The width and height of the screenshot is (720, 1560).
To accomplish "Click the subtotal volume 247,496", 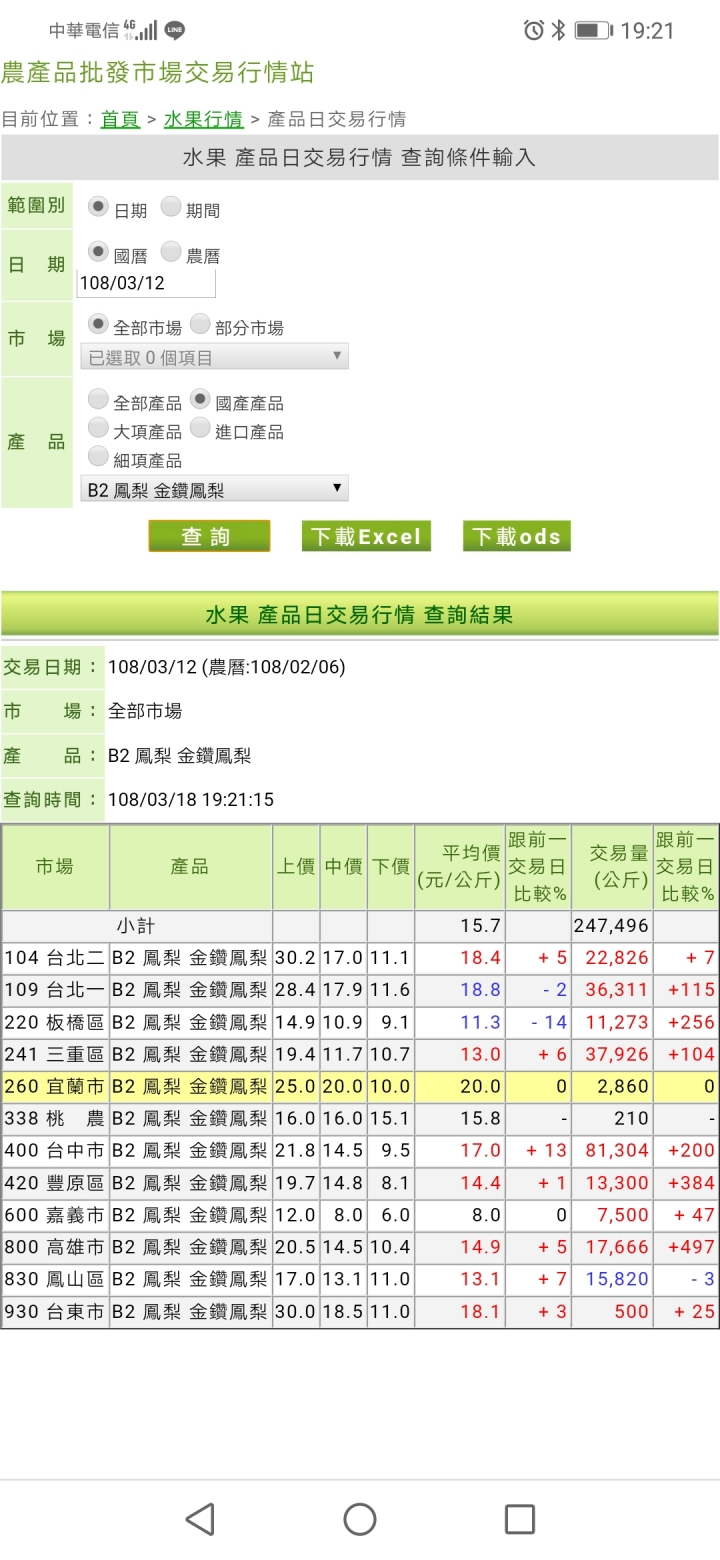I will point(612,926).
